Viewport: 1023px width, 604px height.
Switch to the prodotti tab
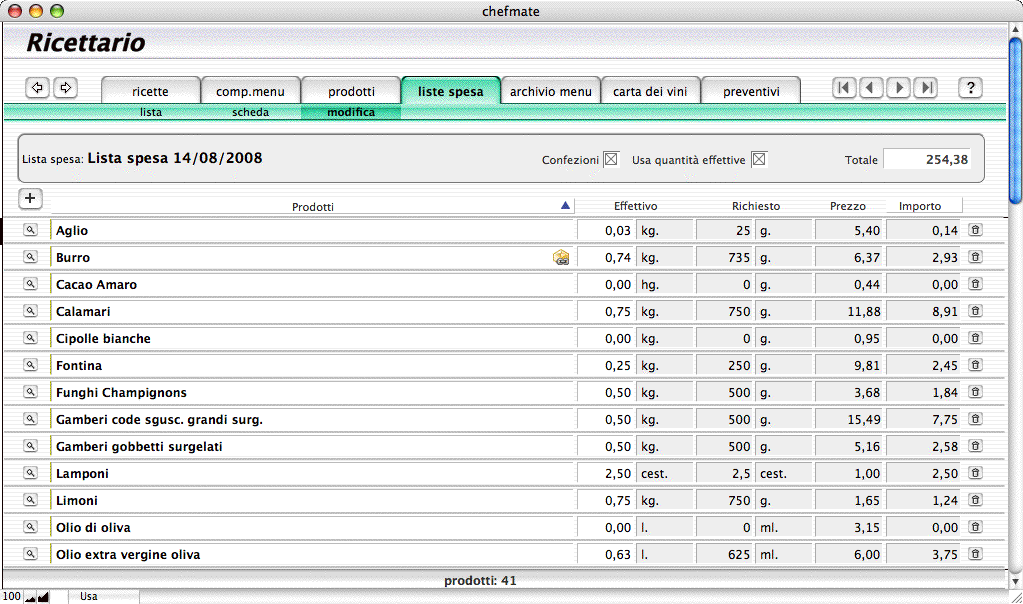click(351, 91)
